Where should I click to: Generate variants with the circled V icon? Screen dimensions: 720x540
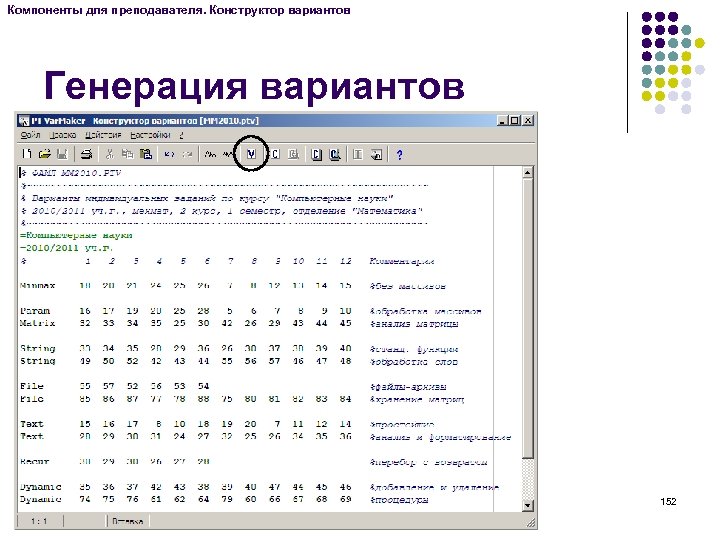pyautogui.click(x=251, y=154)
